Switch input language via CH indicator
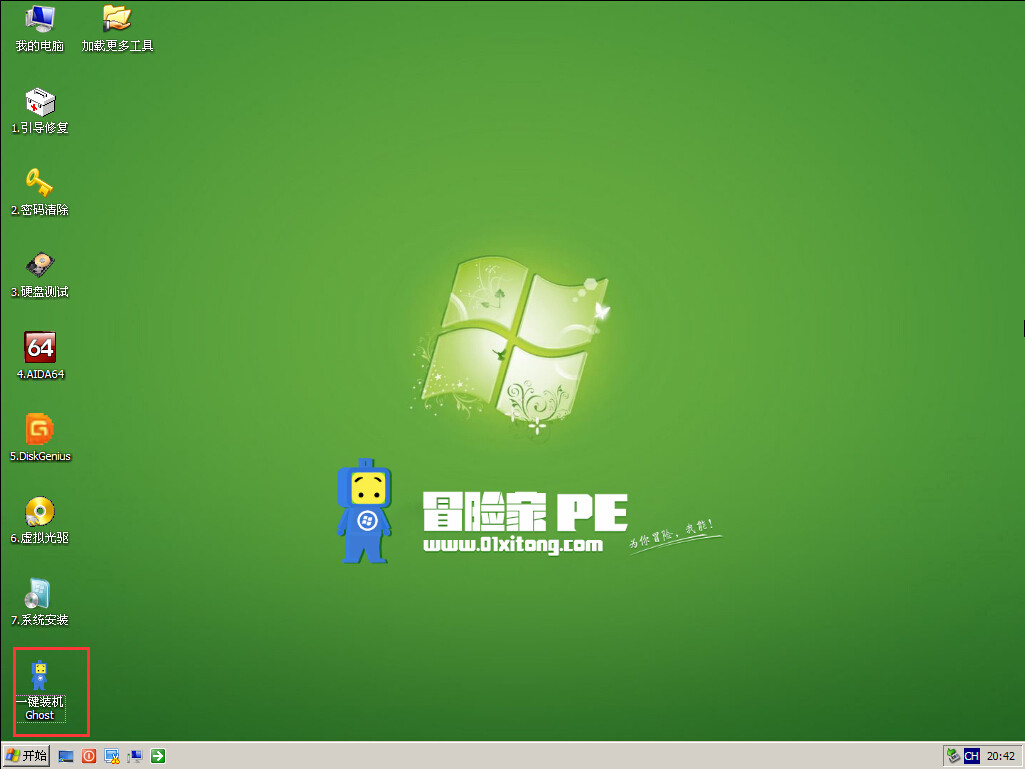The width and height of the screenshot is (1025, 769). (x=972, y=756)
